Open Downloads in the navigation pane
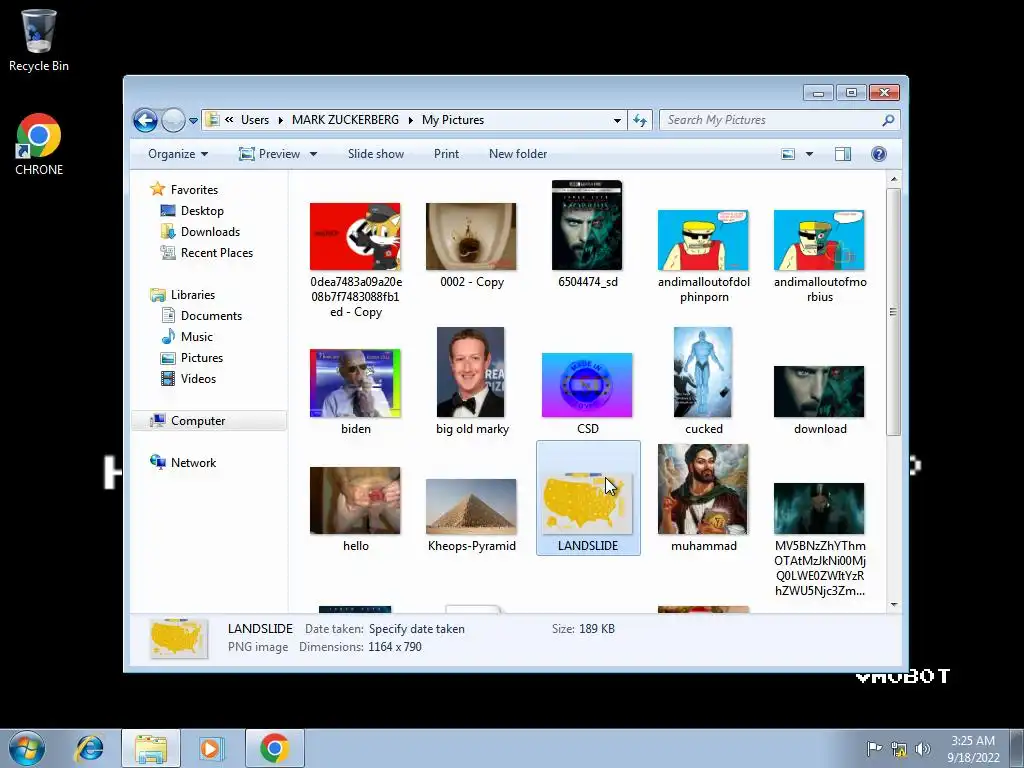Image resolution: width=1024 pixels, height=768 pixels. (210, 232)
